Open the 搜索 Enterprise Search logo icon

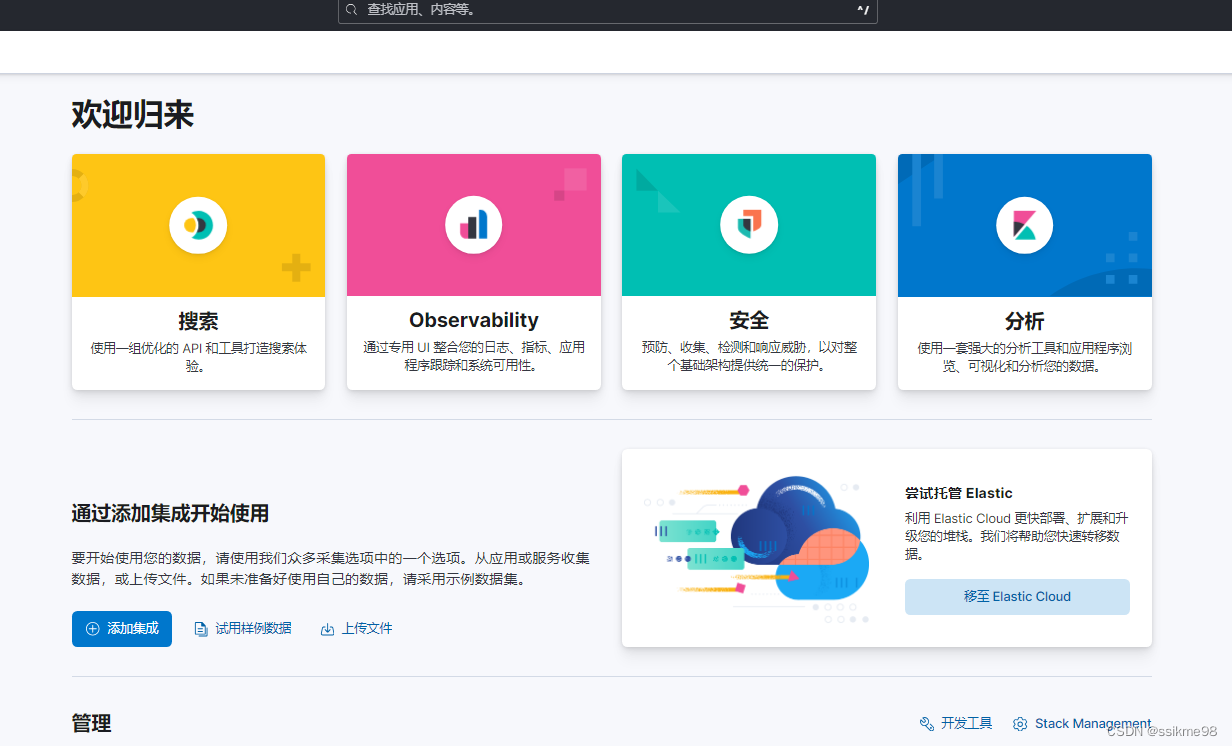tap(198, 225)
